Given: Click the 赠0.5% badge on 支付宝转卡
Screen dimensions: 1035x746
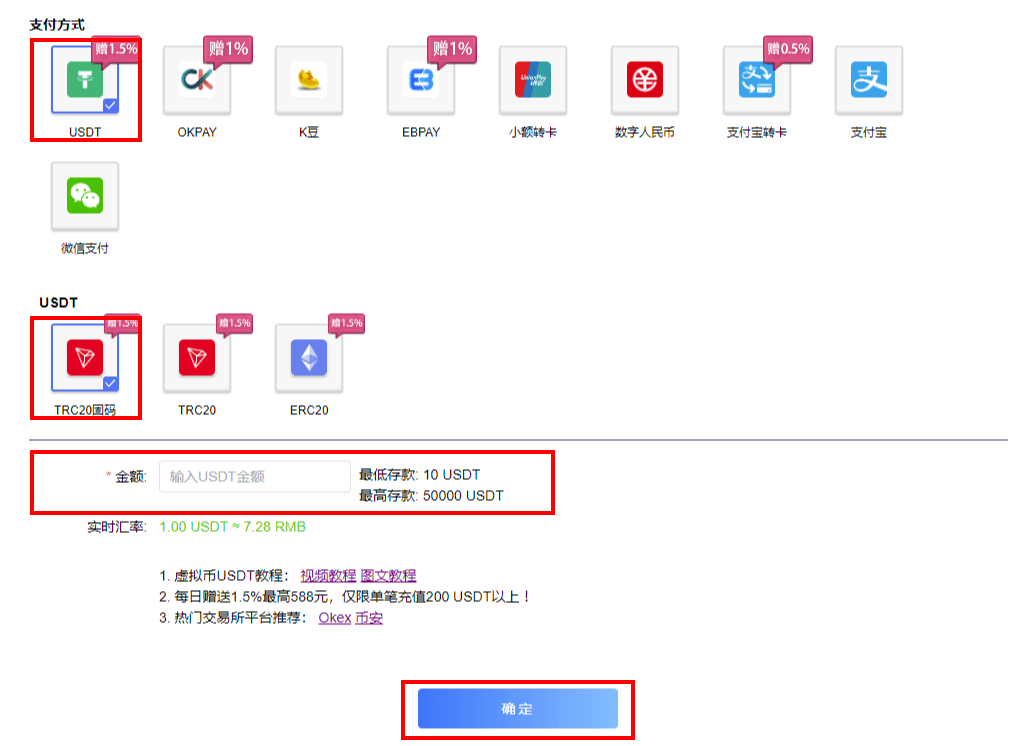Looking at the screenshot, I should coord(787,48).
